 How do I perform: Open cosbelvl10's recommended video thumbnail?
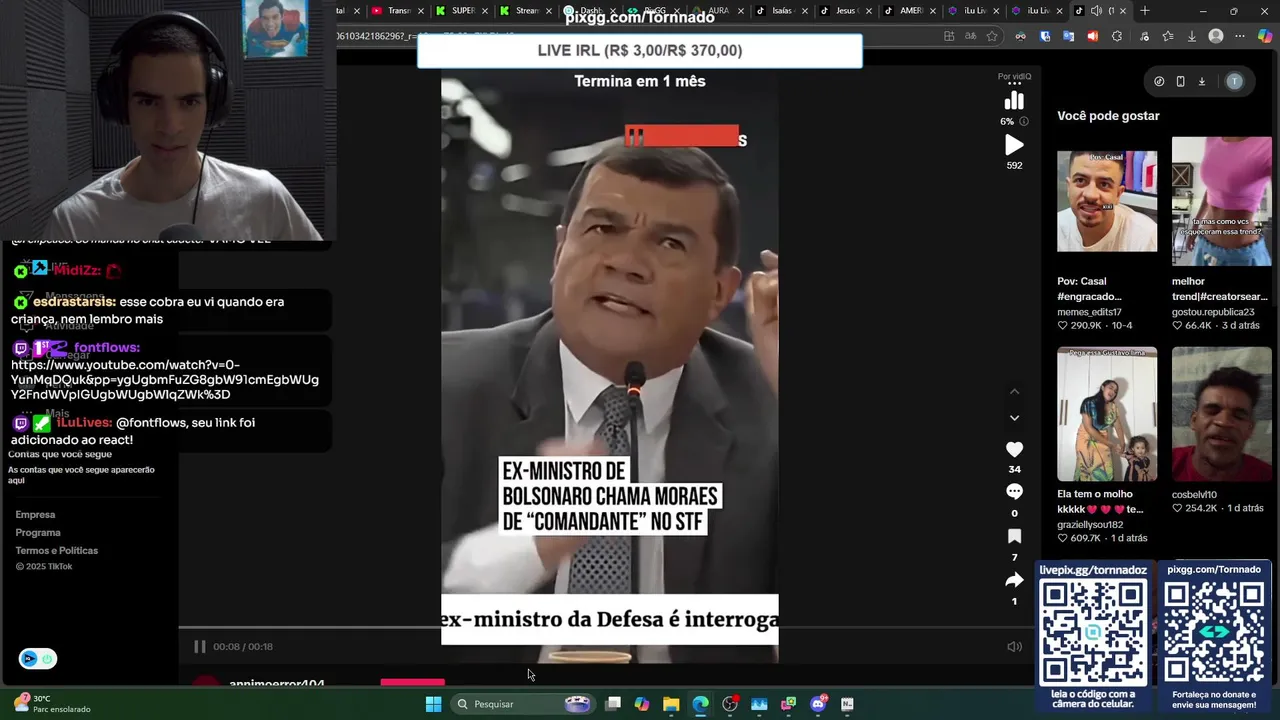click(x=1222, y=414)
